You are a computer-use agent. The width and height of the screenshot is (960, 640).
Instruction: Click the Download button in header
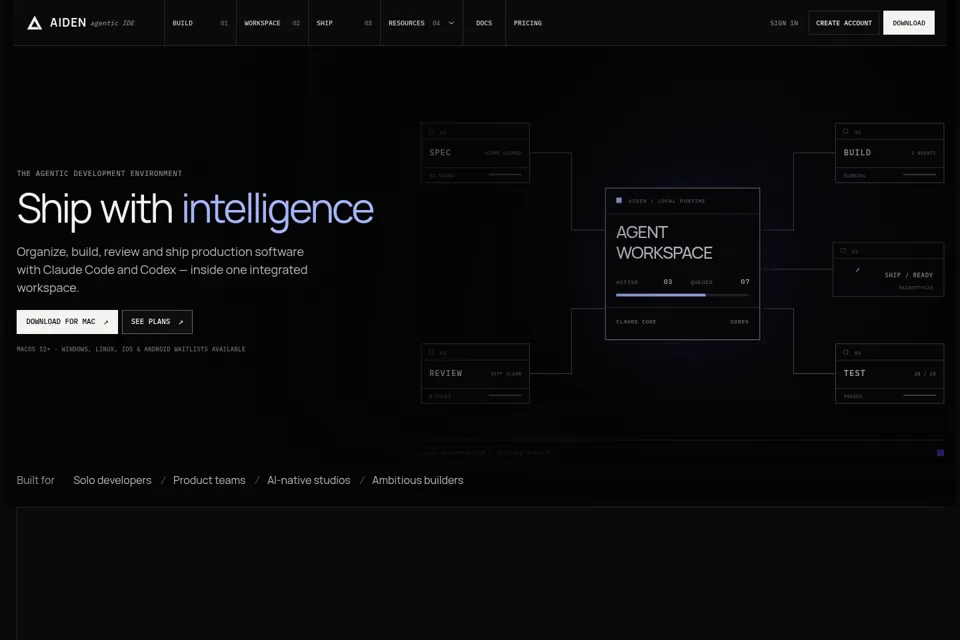pyautogui.click(x=909, y=23)
